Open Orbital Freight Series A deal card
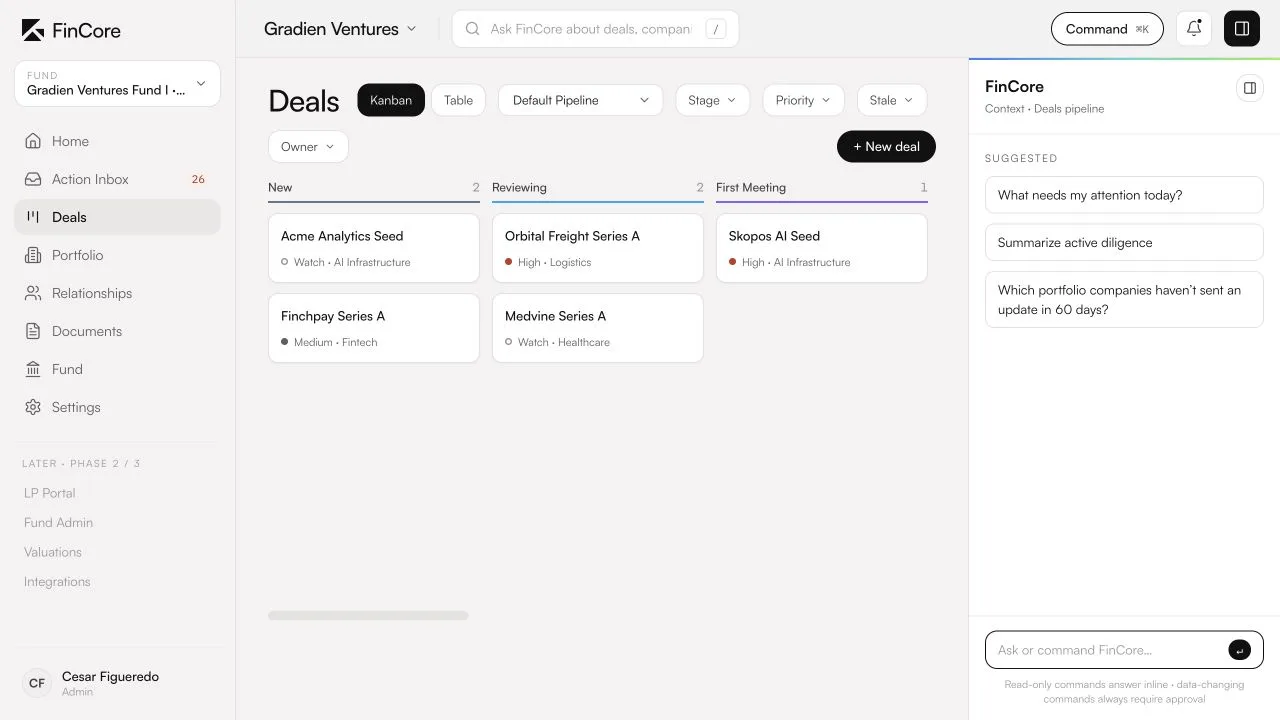 point(598,248)
